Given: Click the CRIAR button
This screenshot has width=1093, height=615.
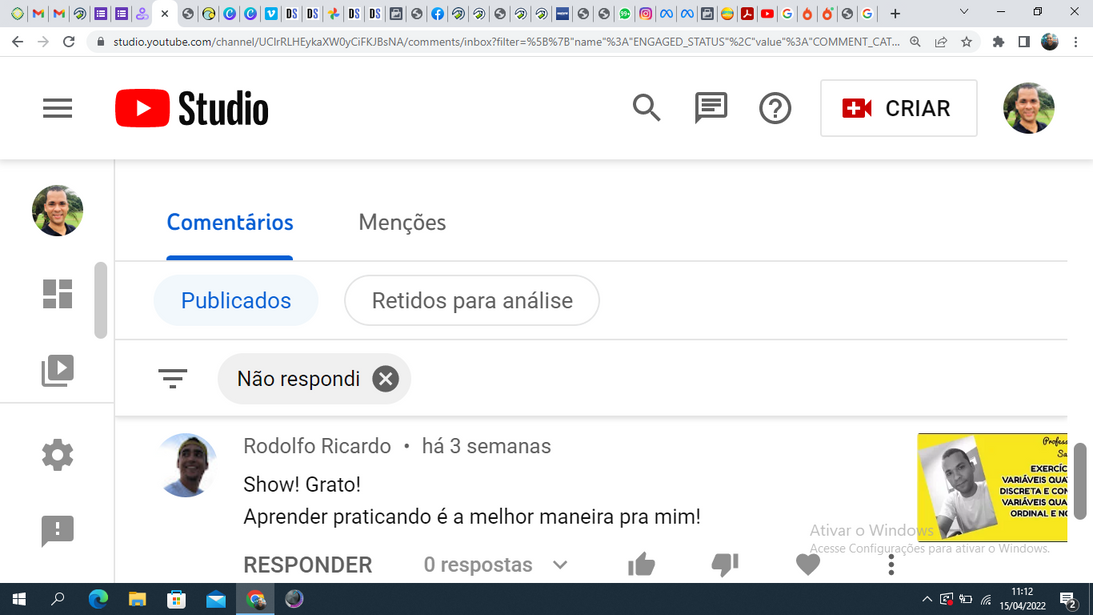Looking at the screenshot, I should [x=898, y=108].
